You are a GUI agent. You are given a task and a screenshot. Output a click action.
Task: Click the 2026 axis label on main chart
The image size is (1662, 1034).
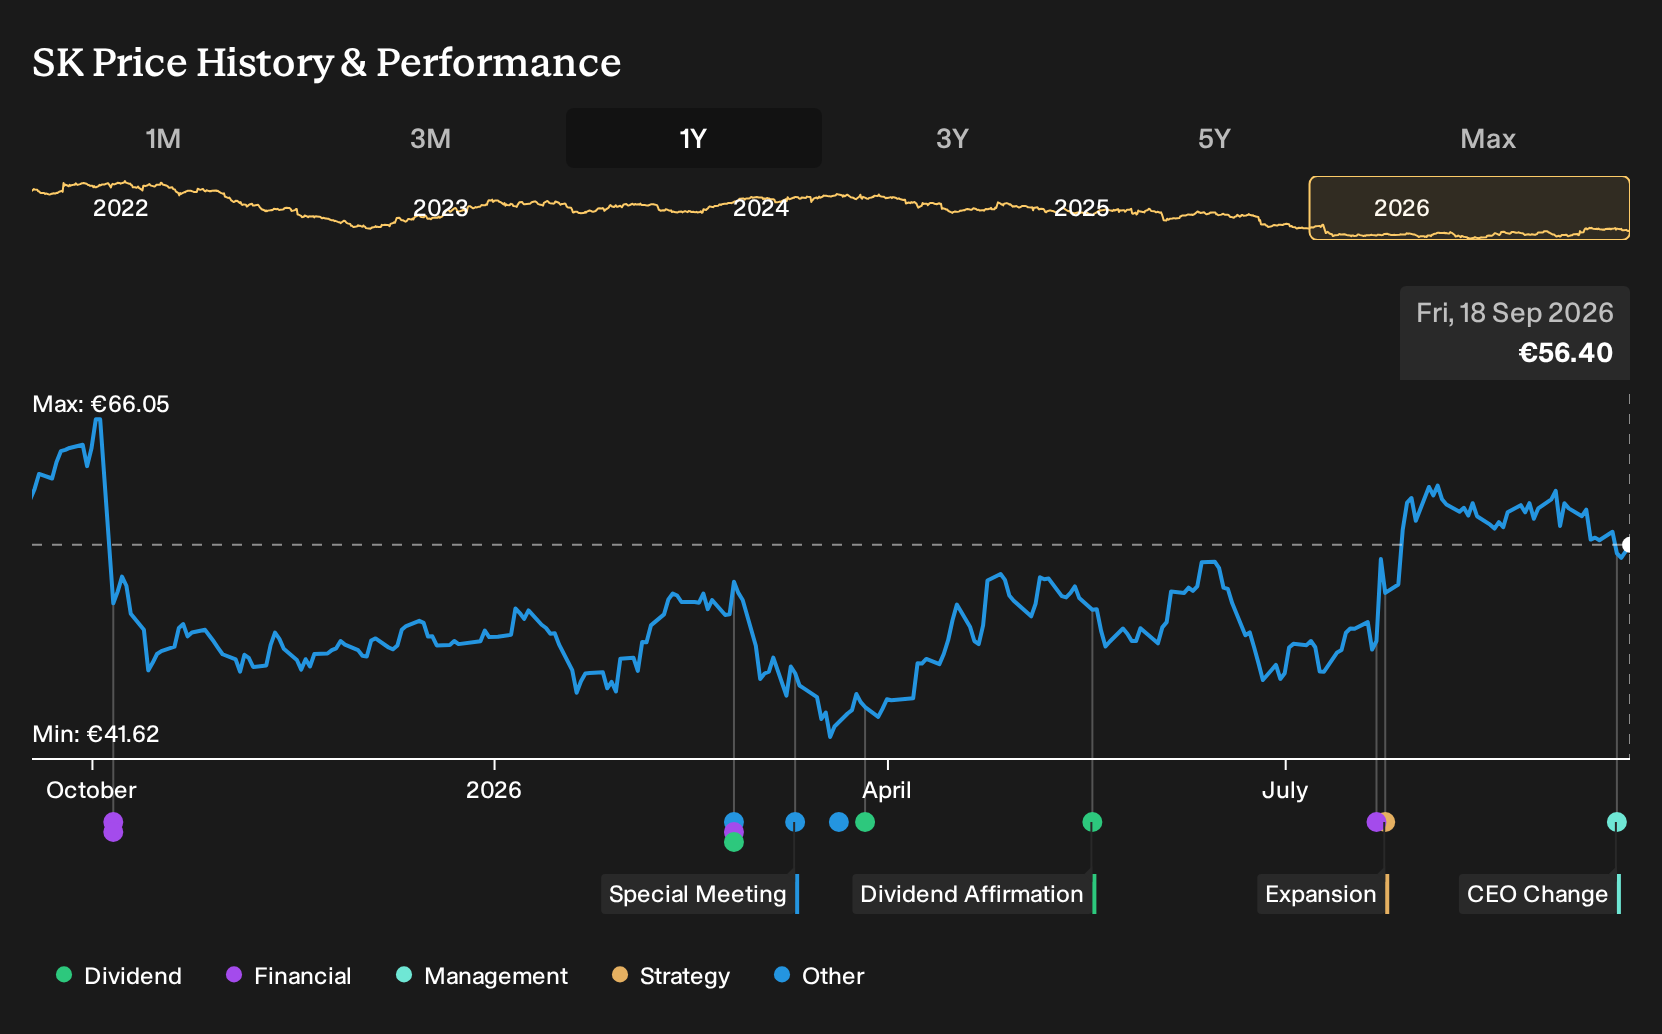[x=494, y=790]
